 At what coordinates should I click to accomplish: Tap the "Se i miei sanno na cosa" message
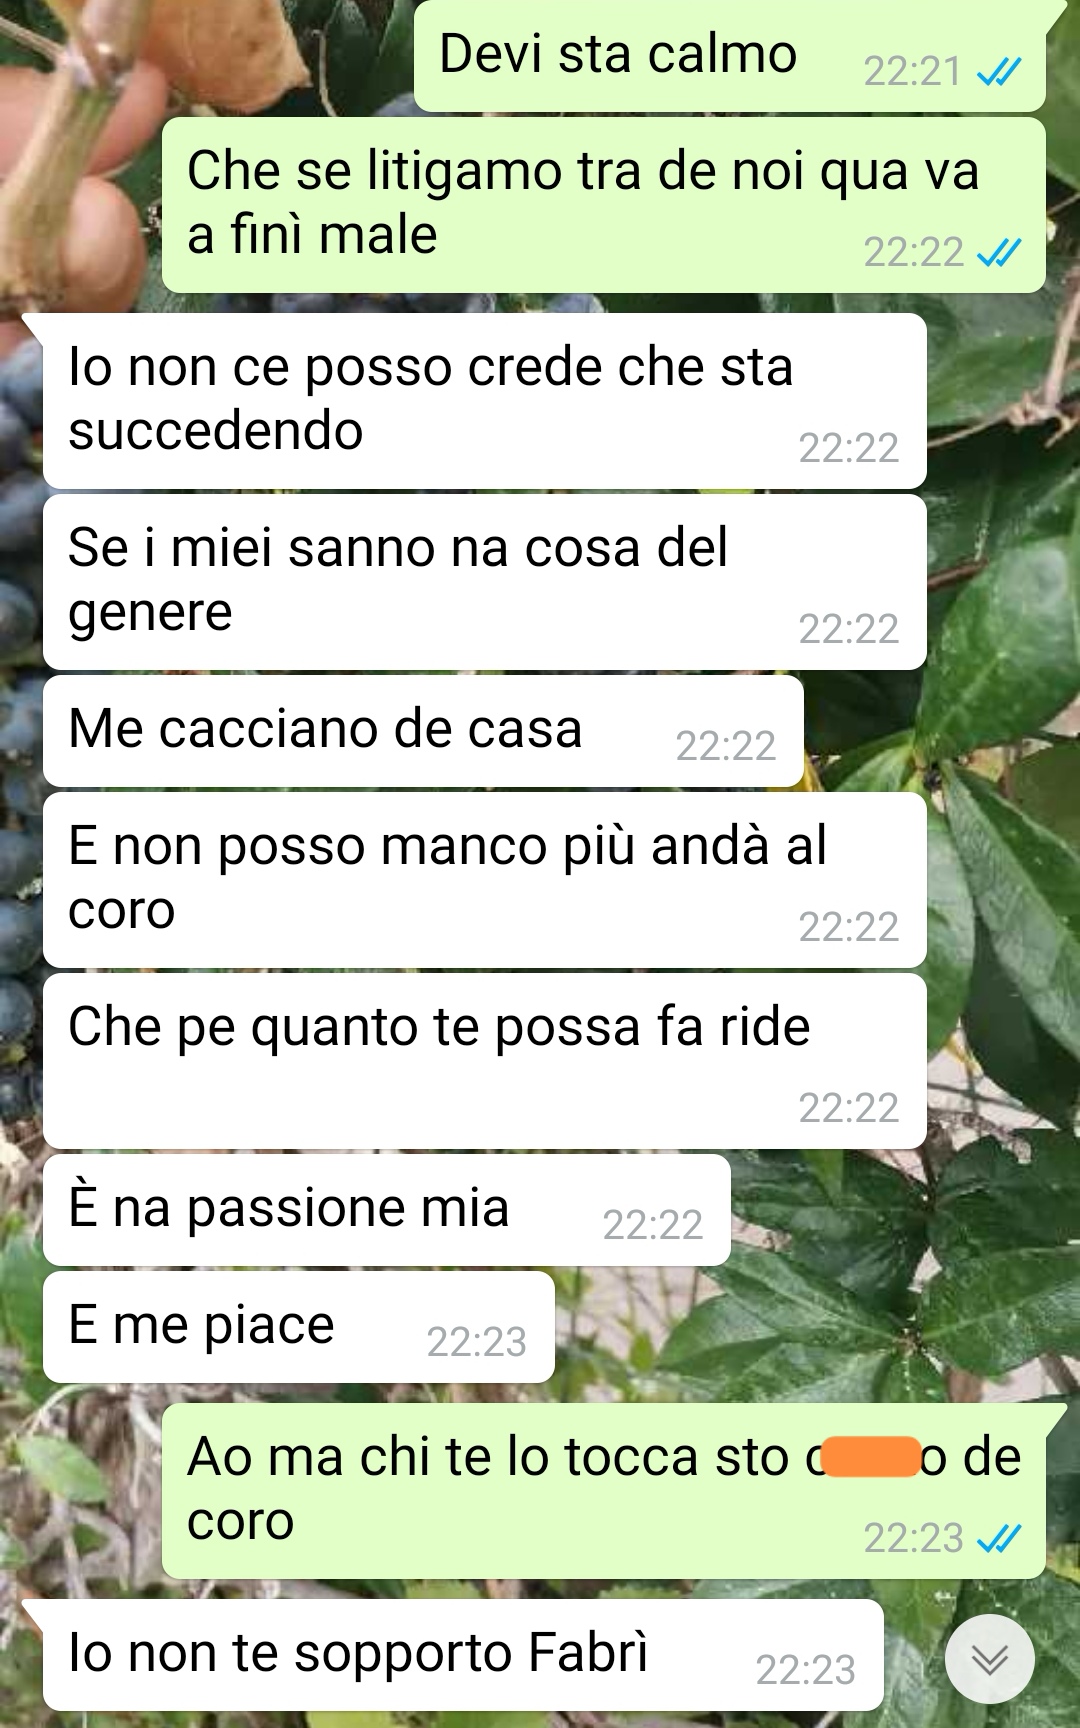tap(484, 582)
